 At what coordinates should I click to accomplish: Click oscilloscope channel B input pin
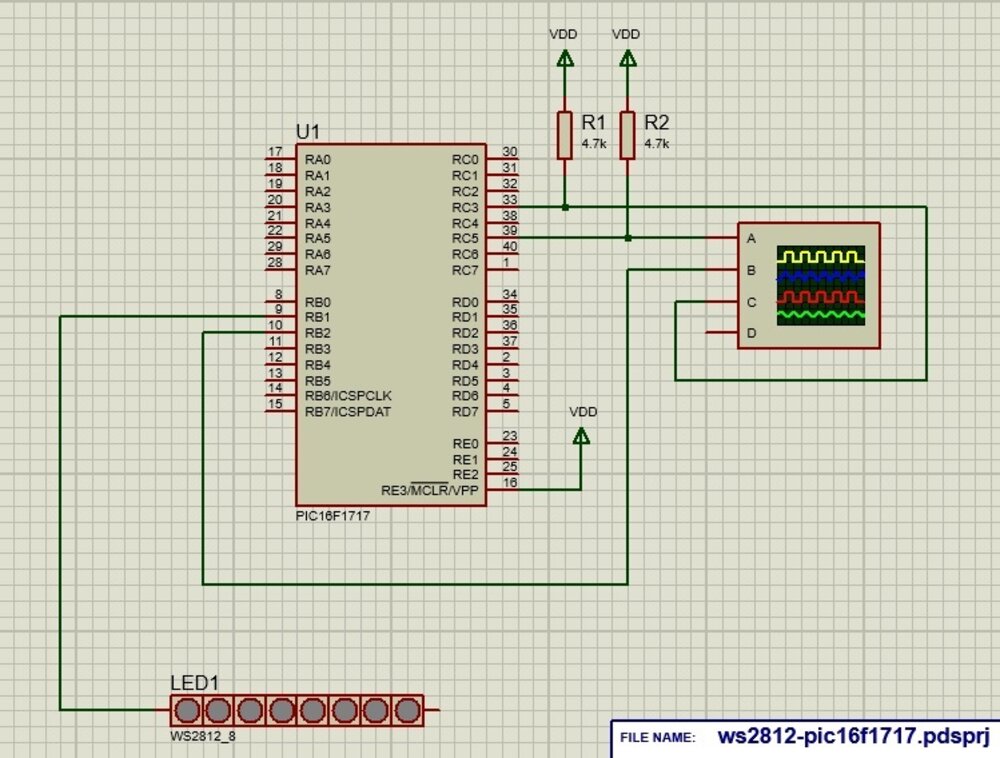(722, 270)
